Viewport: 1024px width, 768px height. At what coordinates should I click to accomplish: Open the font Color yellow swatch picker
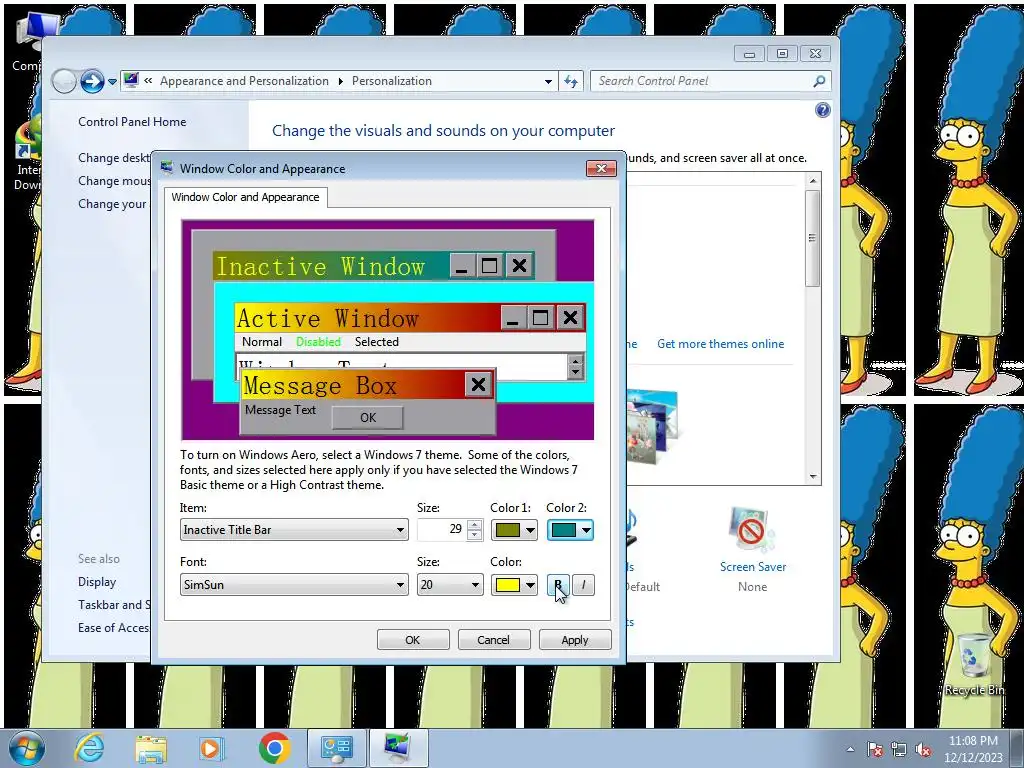[514, 584]
